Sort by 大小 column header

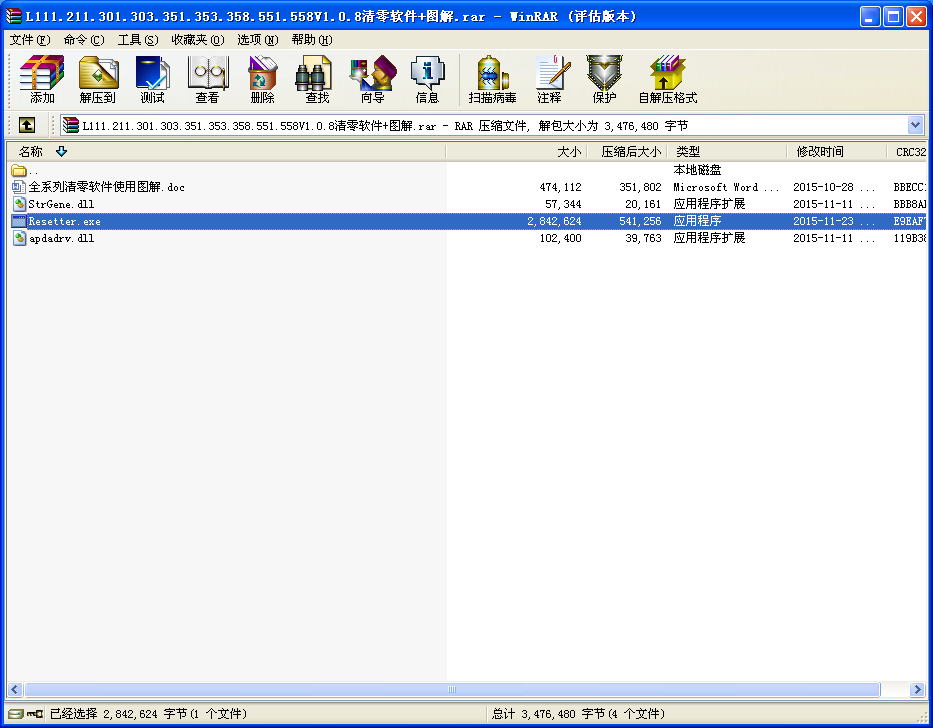(516, 151)
